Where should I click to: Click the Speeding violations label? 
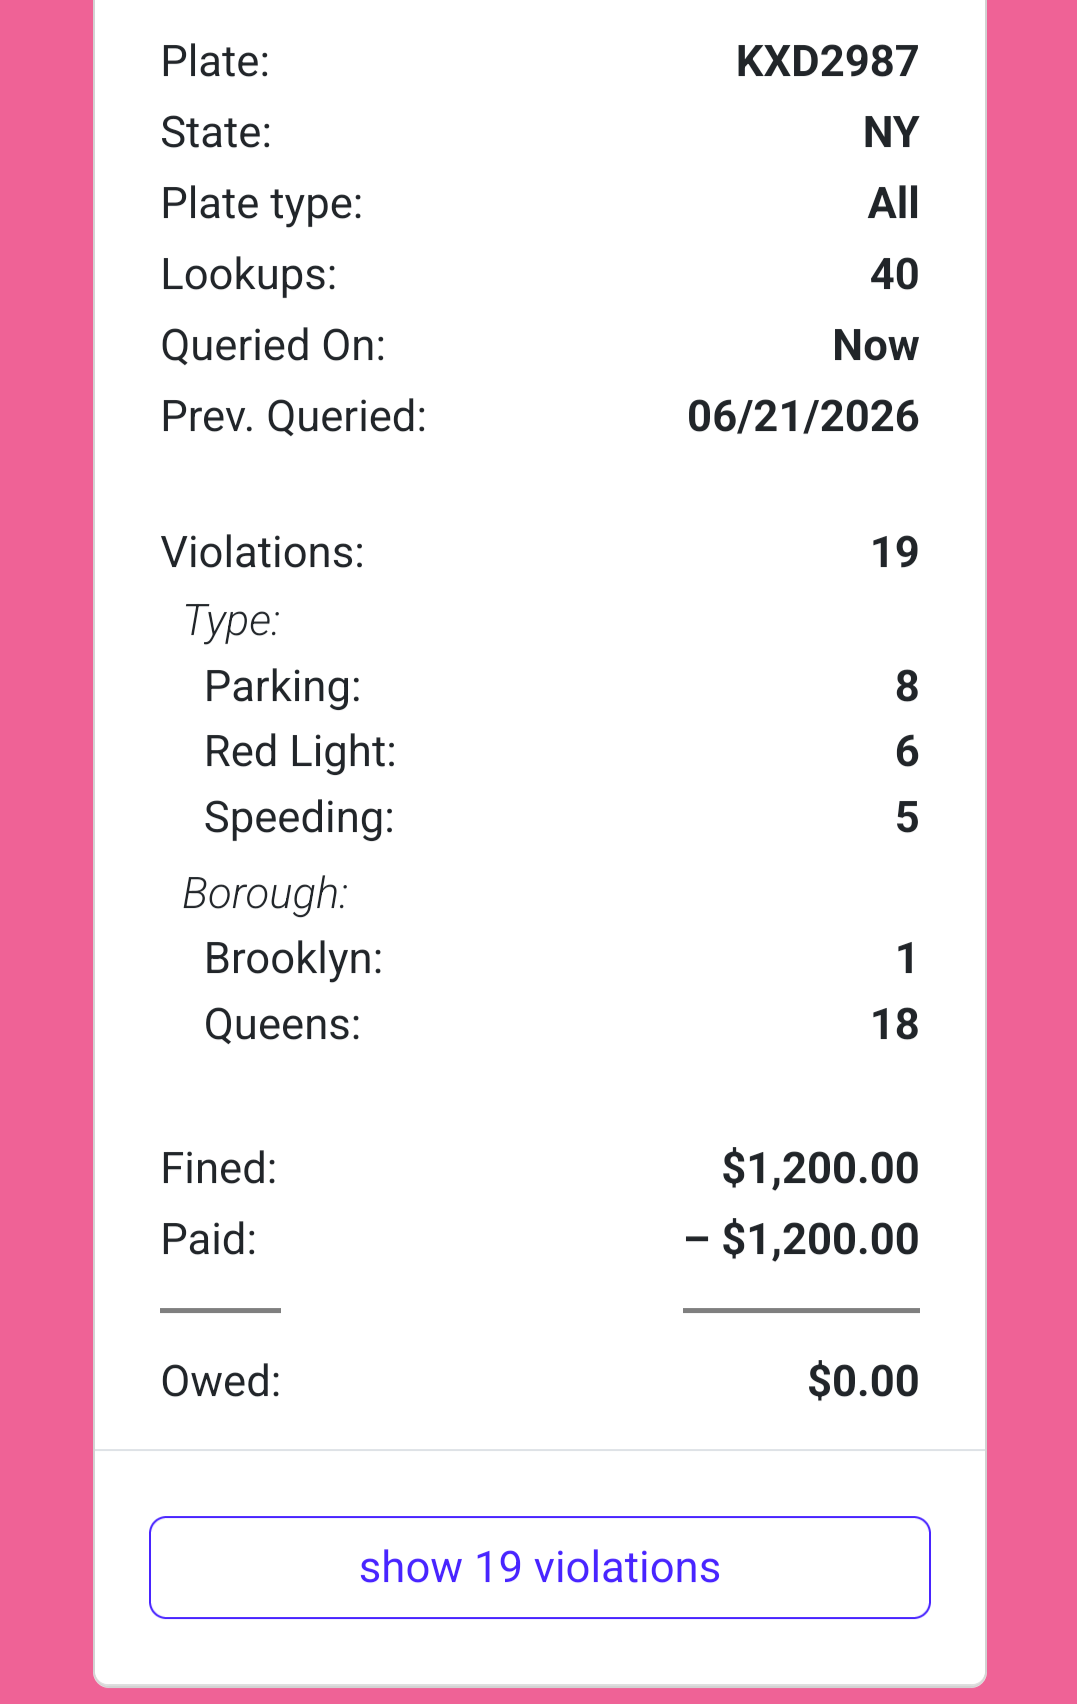point(299,818)
